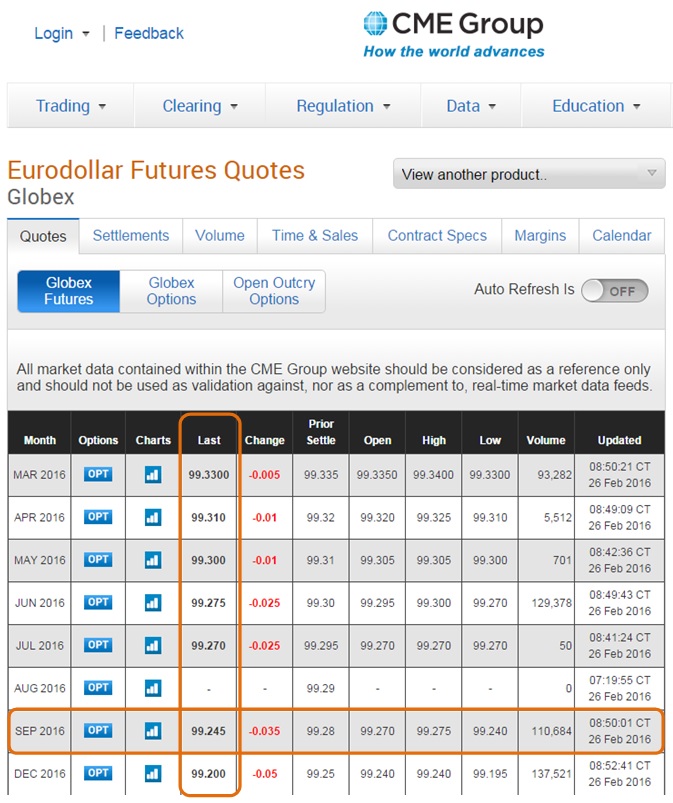Open the chart icon for SEP 2016
The width and height of the screenshot is (673, 803).
click(x=153, y=731)
